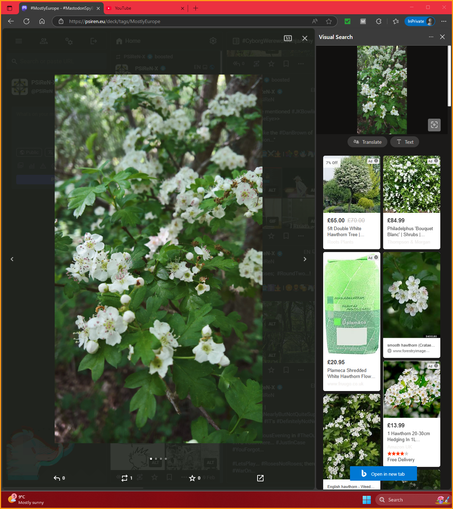Open the InPrivate profile button
This screenshot has height=509, width=453.
coord(420,21)
